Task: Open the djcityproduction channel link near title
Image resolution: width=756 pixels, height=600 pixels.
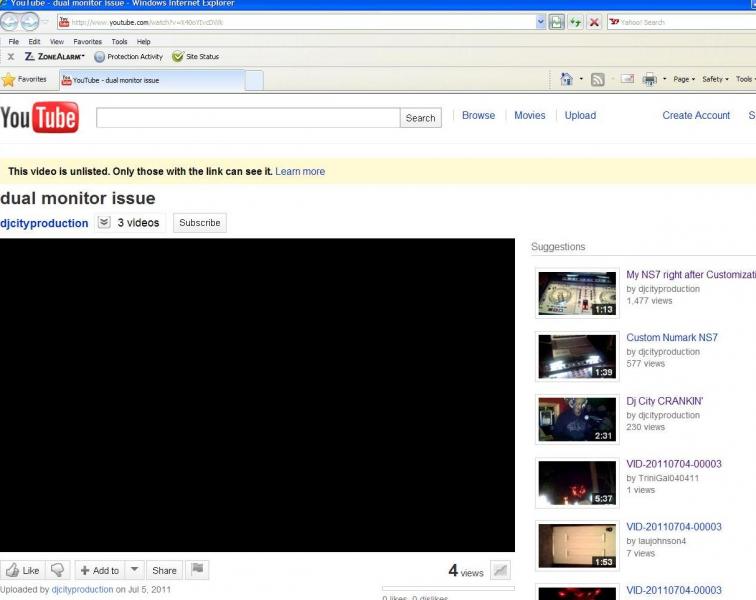Action: click(x=44, y=223)
